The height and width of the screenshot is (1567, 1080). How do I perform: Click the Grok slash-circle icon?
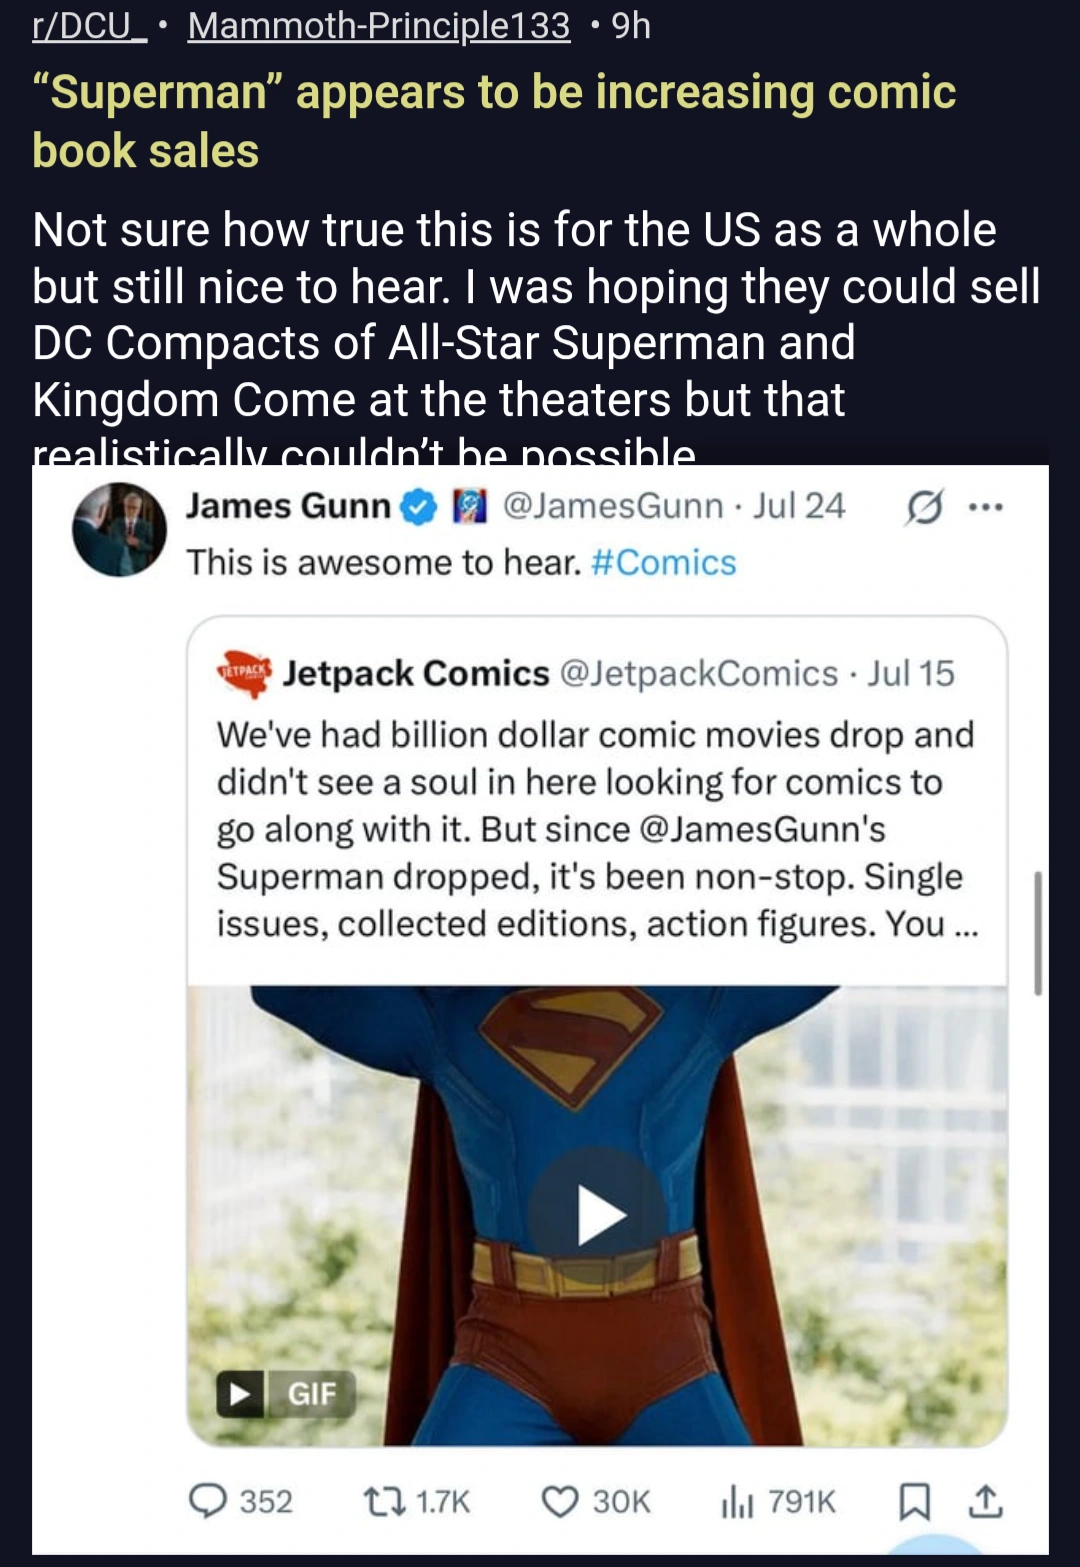[x=923, y=509]
